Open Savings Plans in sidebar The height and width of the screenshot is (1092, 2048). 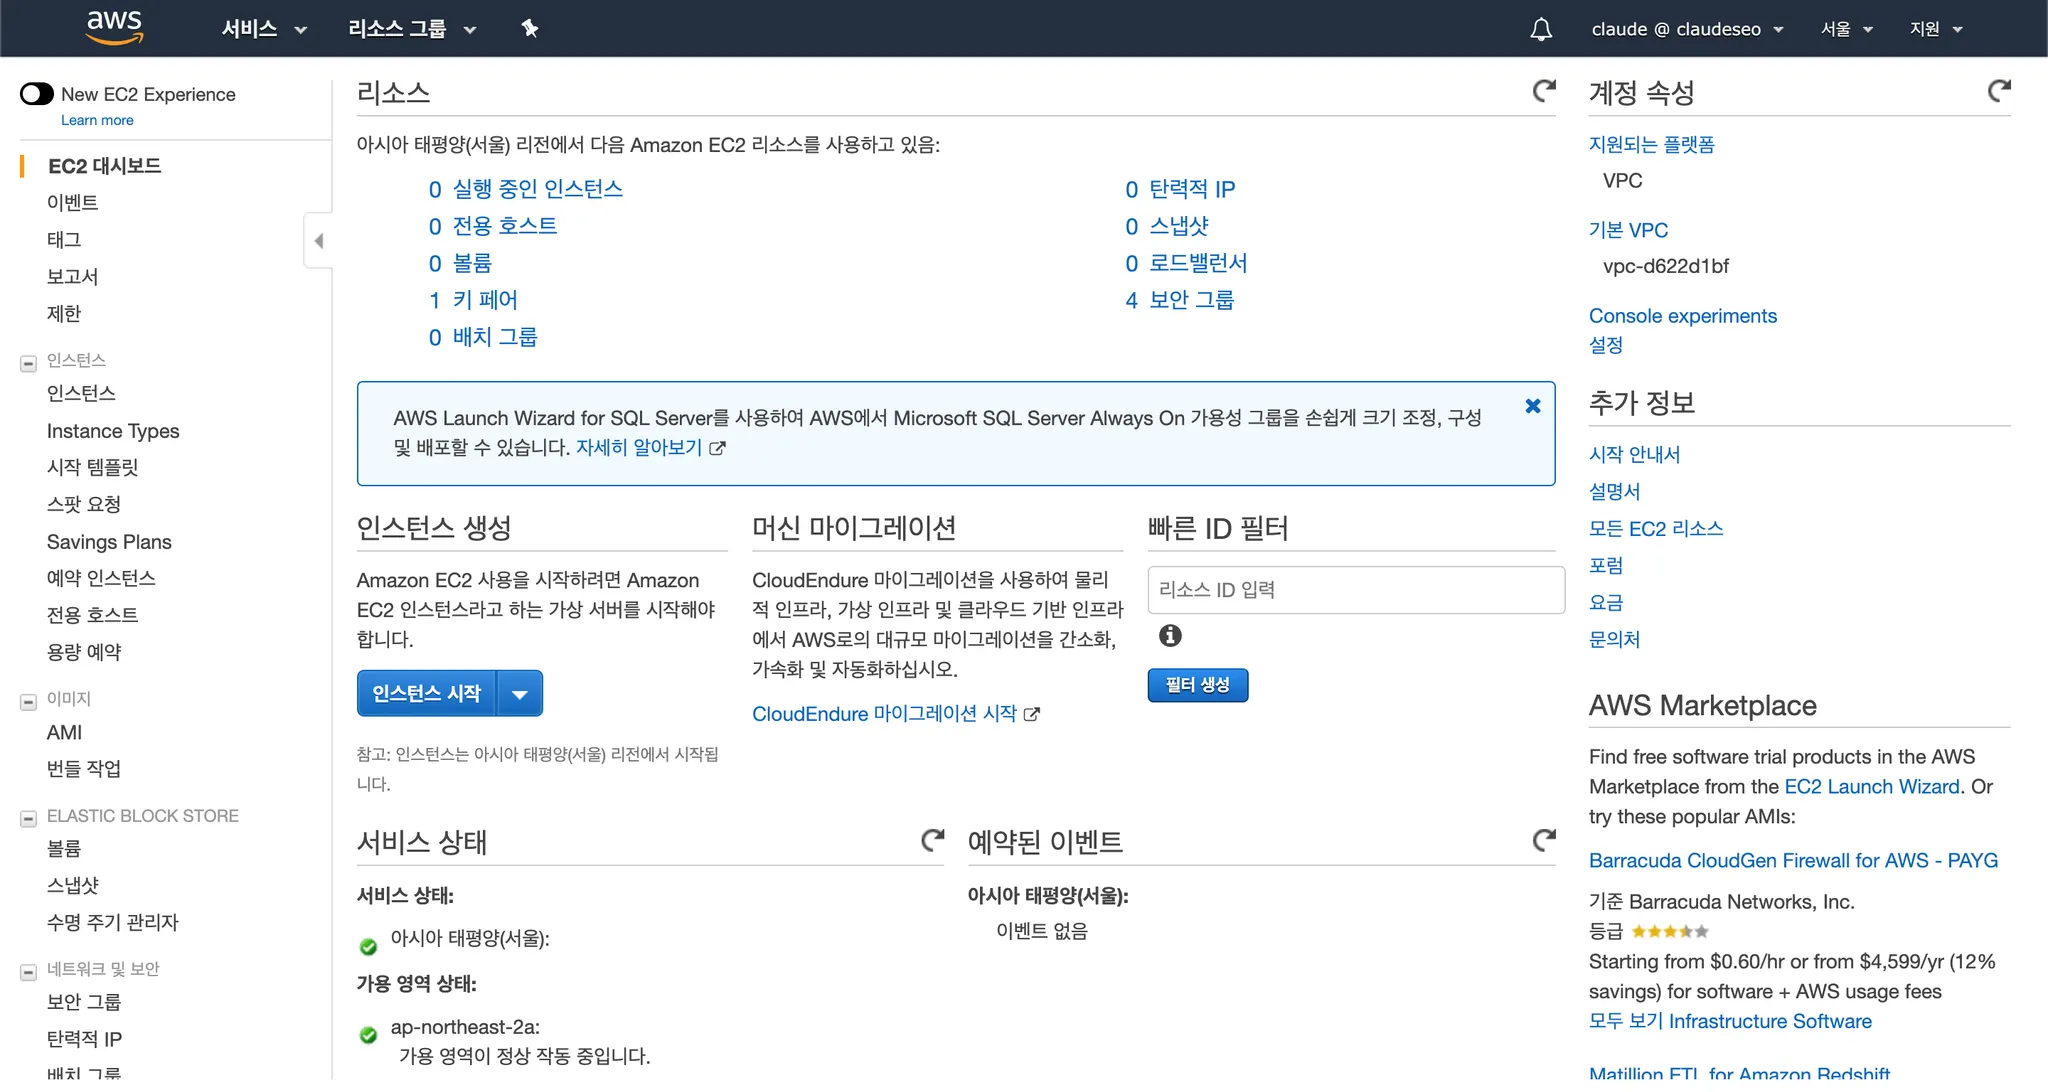point(109,542)
